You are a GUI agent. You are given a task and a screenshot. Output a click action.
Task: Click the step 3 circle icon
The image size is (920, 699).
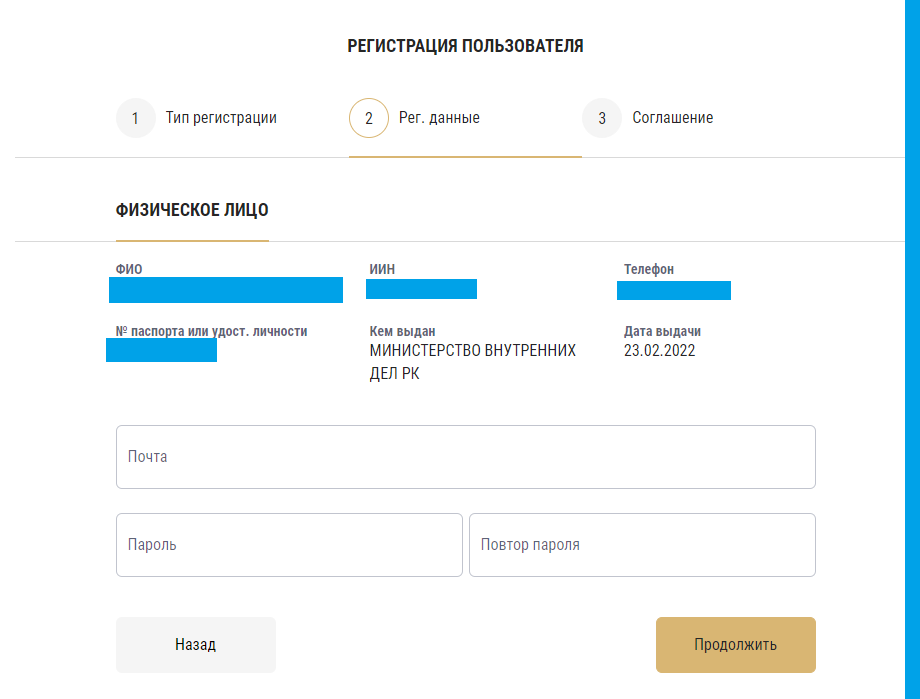[601, 117]
